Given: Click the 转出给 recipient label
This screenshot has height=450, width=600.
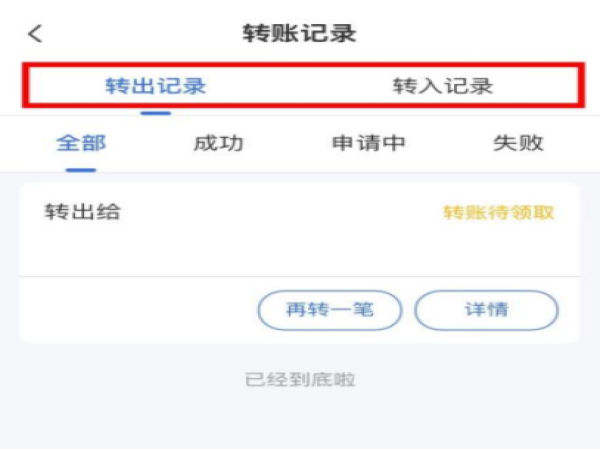Looking at the screenshot, I should click(x=82, y=212).
